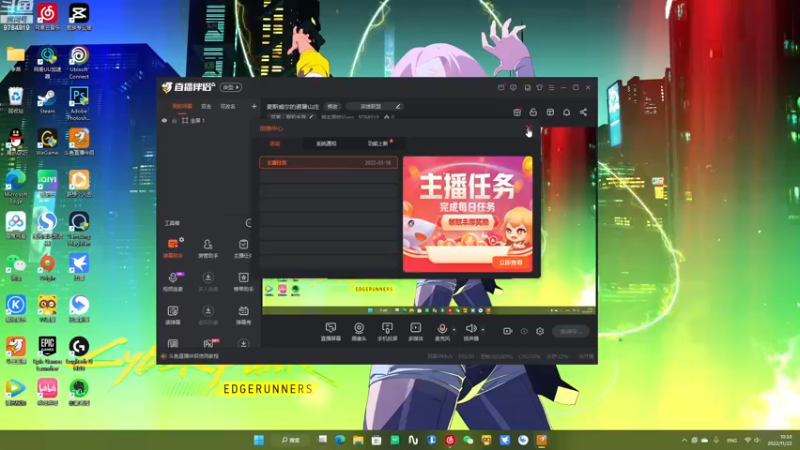Image resolution: width=800 pixels, height=450 pixels.
Task: Open the 读弹幕 tool
Action: [x=173, y=315]
